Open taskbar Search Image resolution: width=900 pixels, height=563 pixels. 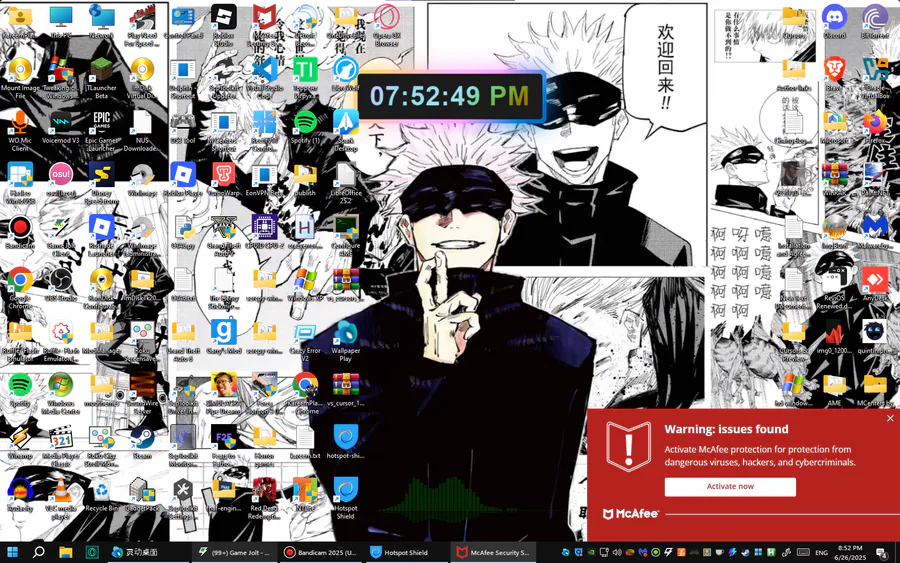(38, 552)
